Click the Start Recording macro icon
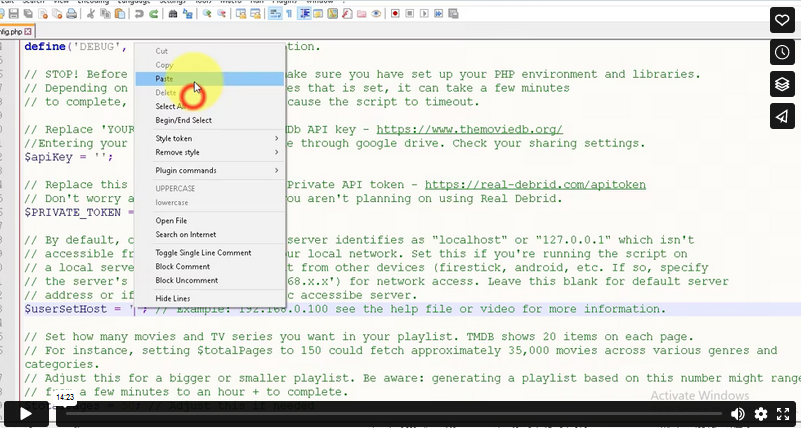 click(396, 14)
